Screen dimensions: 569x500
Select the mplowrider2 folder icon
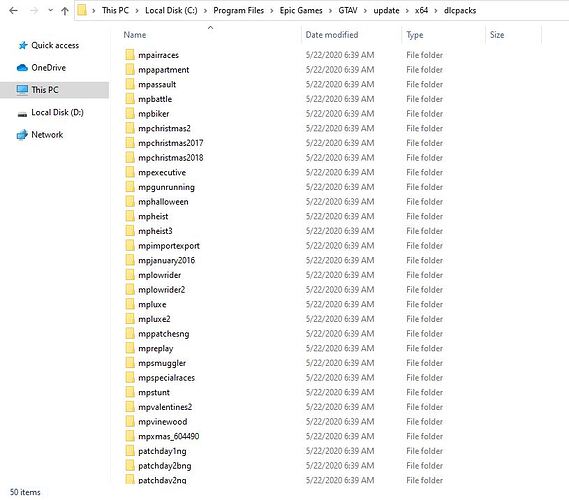[x=130, y=290]
